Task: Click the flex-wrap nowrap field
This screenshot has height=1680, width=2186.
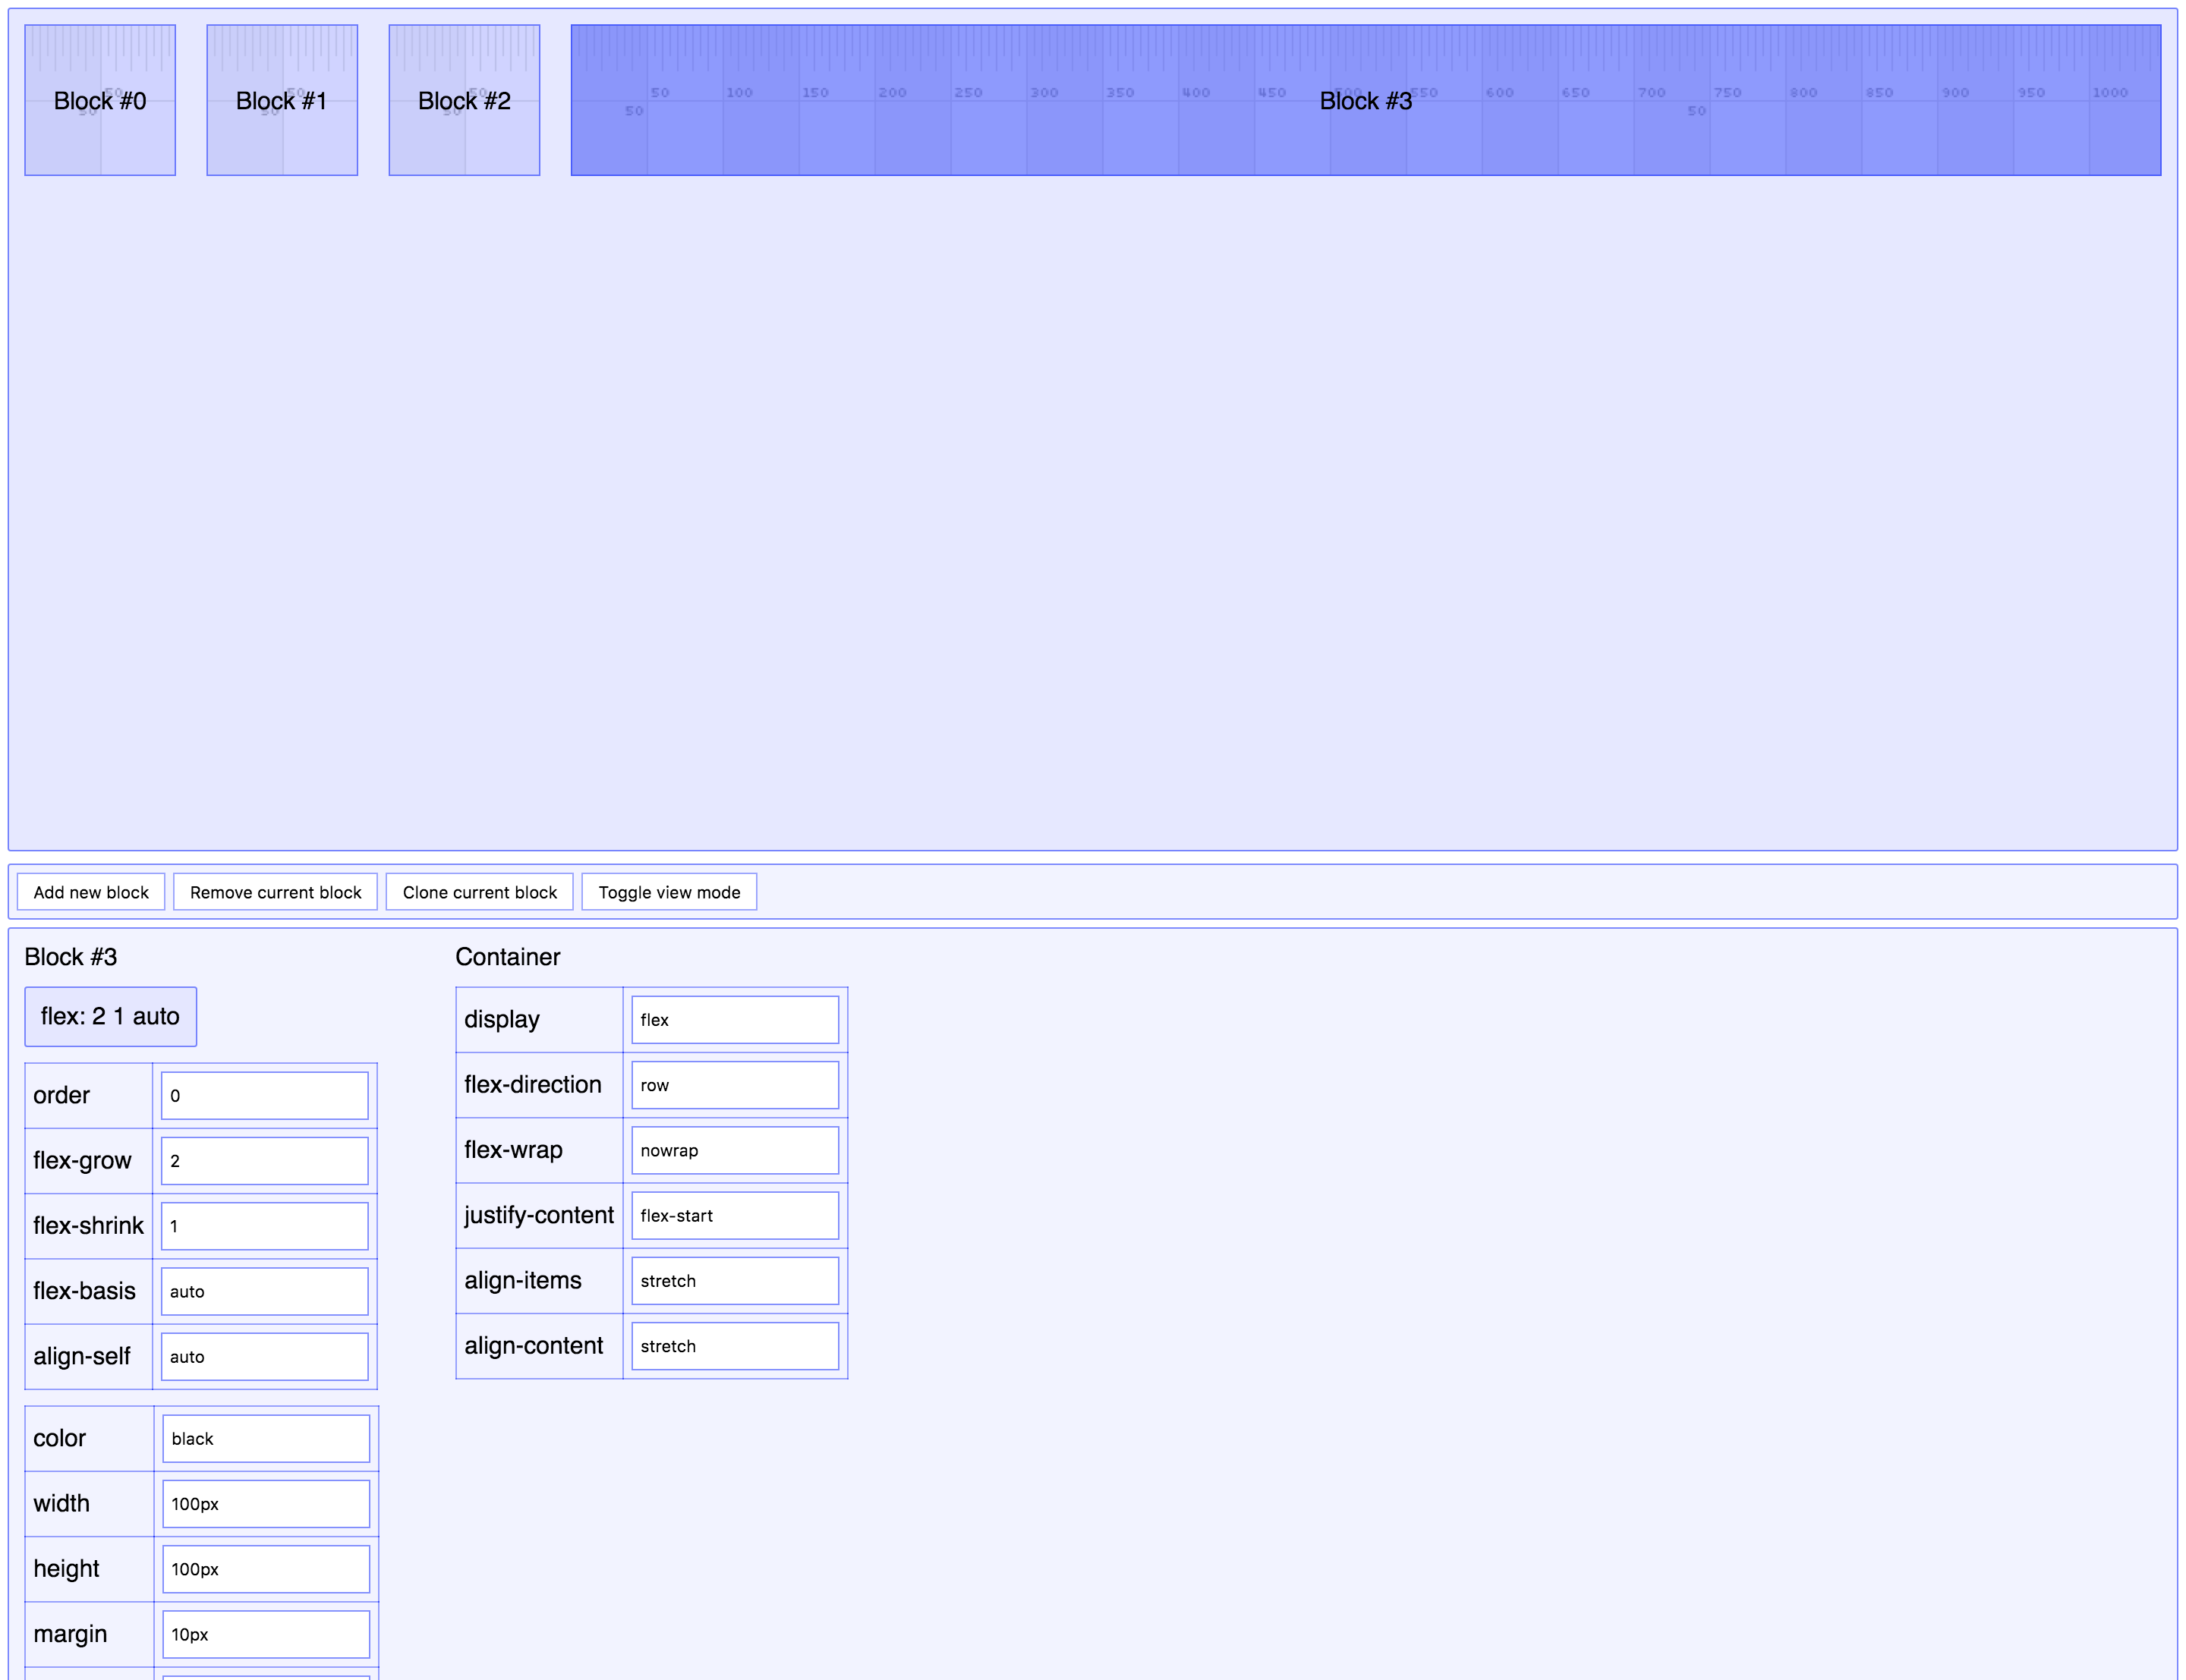Action: (x=735, y=1150)
